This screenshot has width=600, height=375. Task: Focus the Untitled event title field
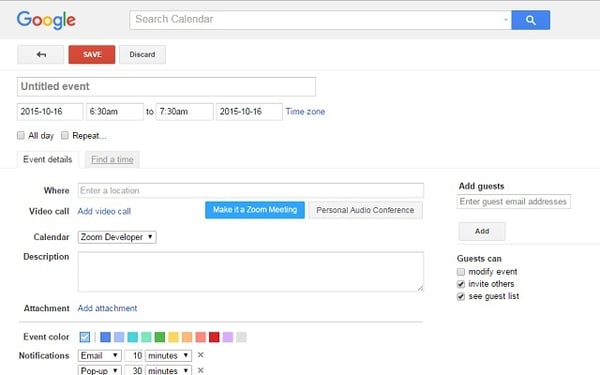coord(166,86)
